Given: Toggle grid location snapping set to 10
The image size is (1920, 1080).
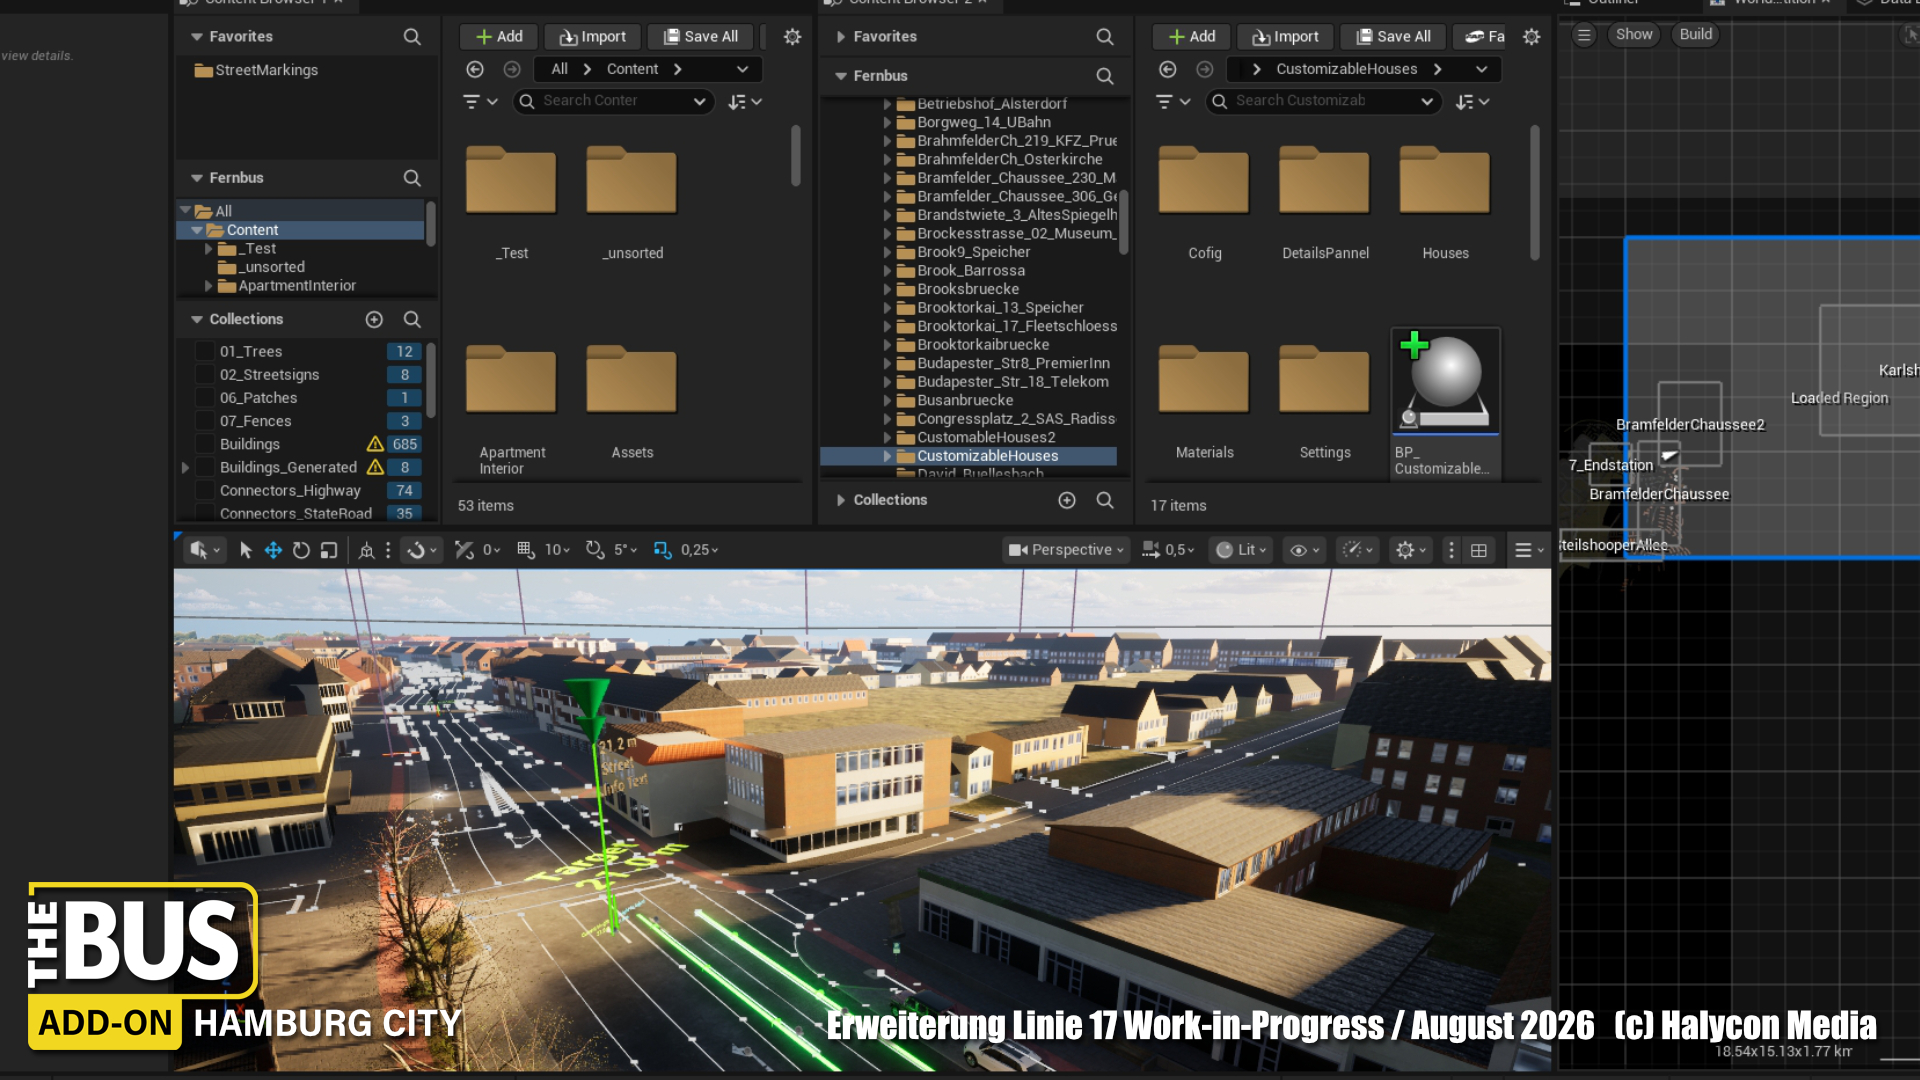Looking at the screenshot, I should point(526,550).
